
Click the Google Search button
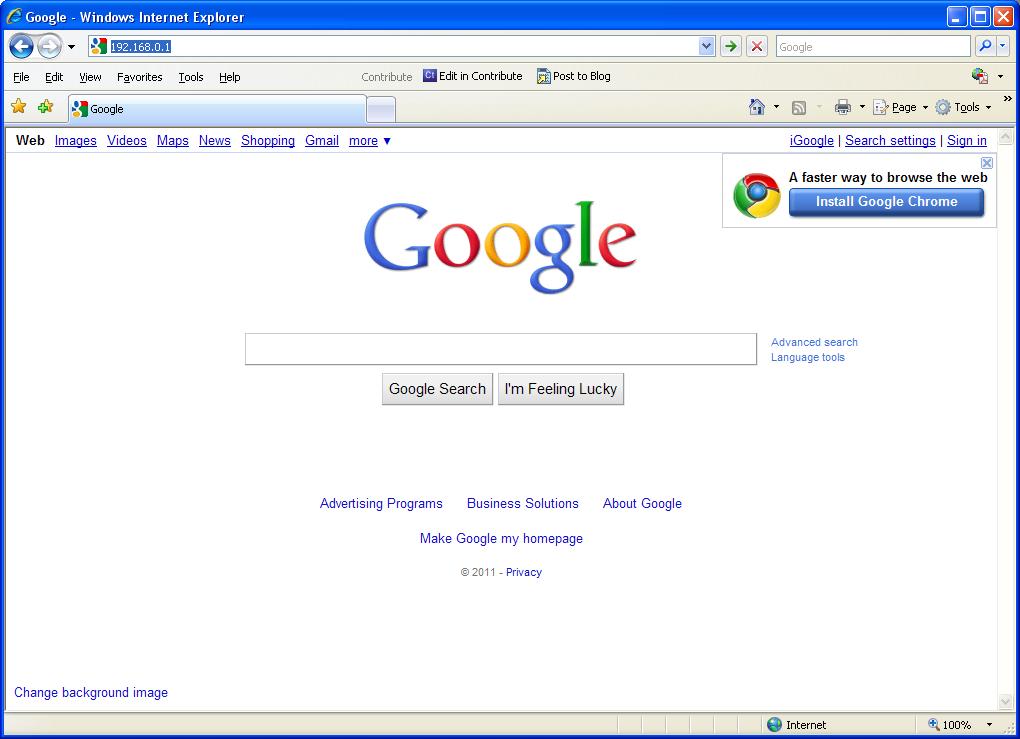pyautogui.click(x=437, y=389)
